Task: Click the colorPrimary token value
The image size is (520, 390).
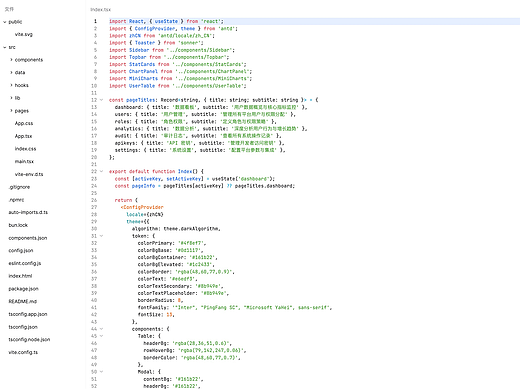Action: [192, 243]
